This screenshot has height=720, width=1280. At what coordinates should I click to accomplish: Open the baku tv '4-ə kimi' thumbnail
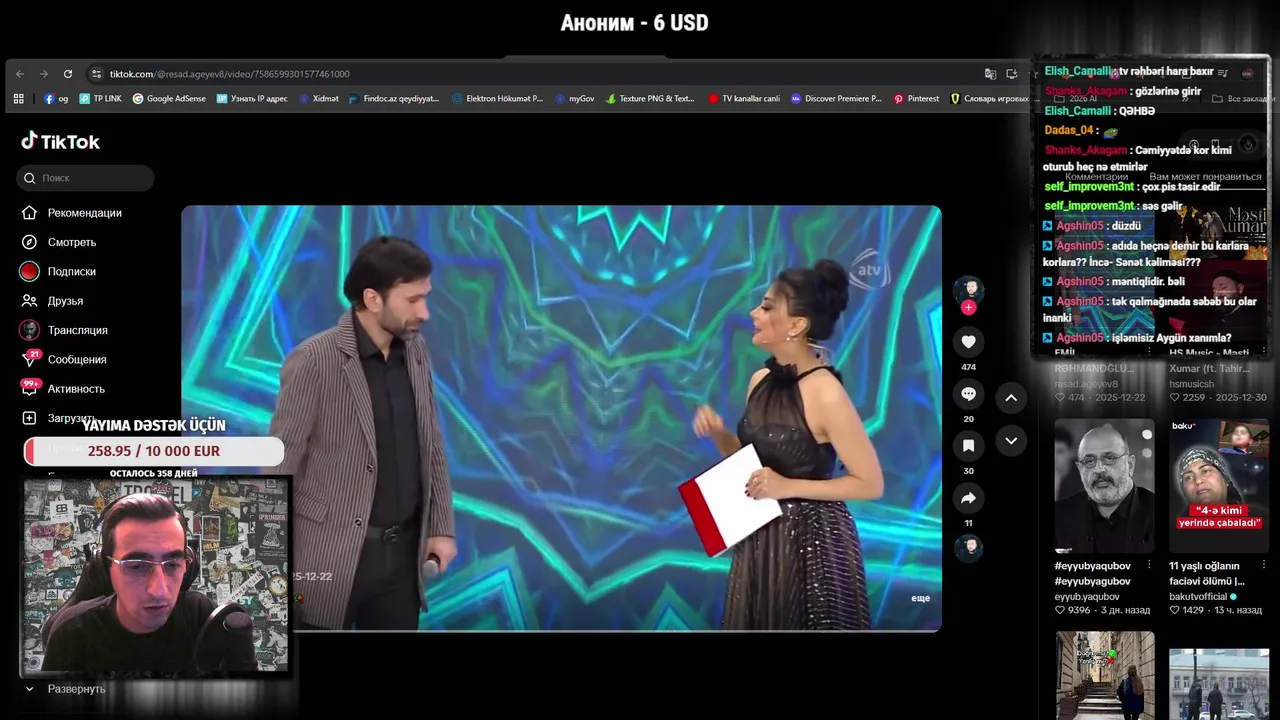1219,485
